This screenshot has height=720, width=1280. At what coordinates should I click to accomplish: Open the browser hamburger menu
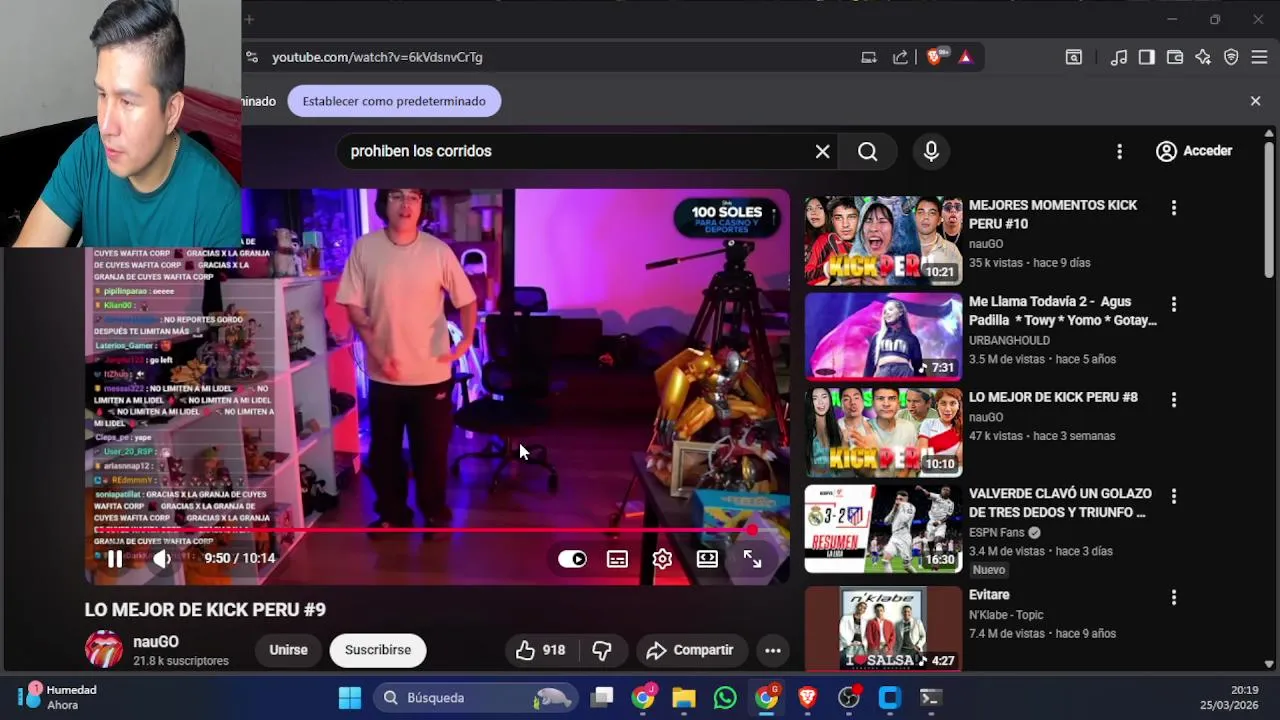(x=1259, y=57)
